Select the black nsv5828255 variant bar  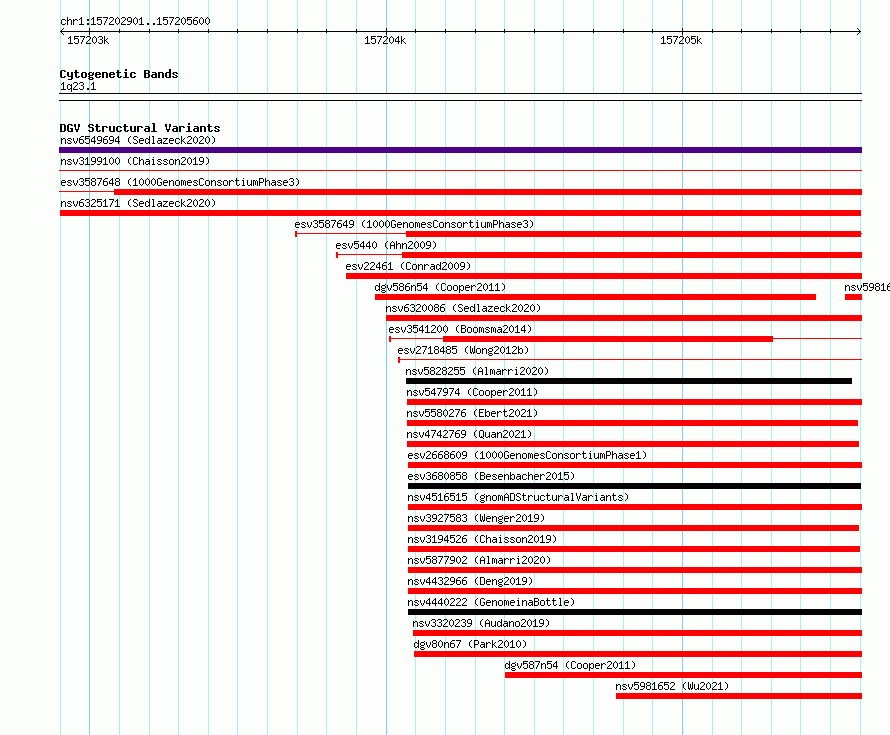pos(629,381)
